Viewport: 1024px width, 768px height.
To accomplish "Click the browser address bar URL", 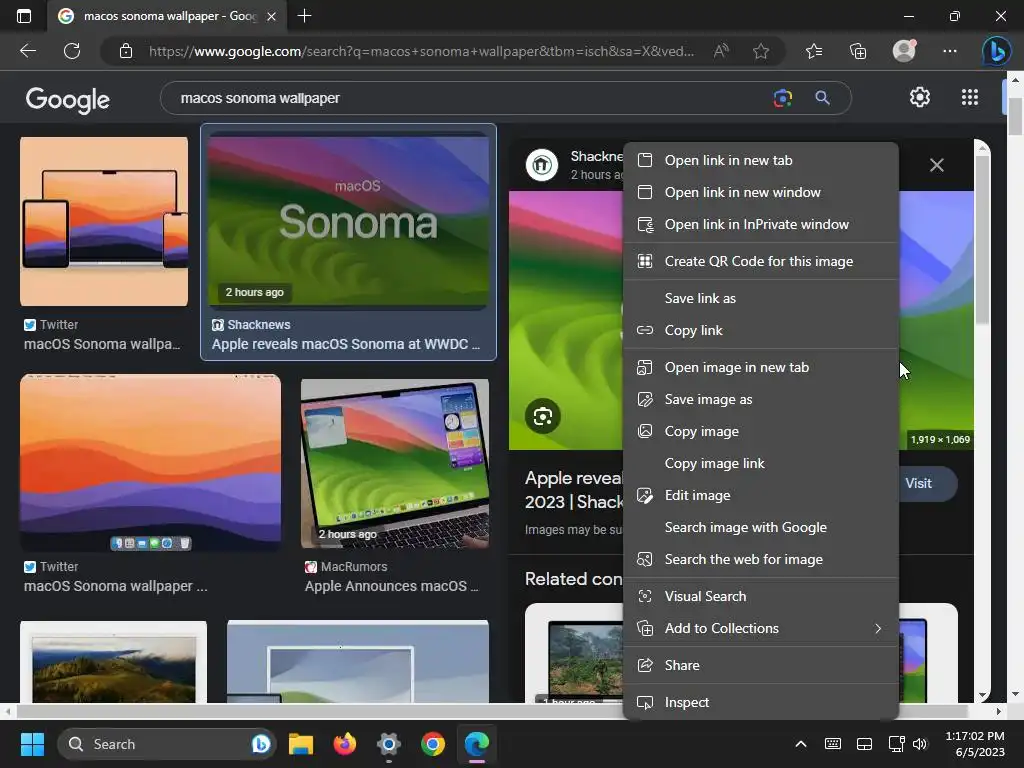I will pos(421,51).
